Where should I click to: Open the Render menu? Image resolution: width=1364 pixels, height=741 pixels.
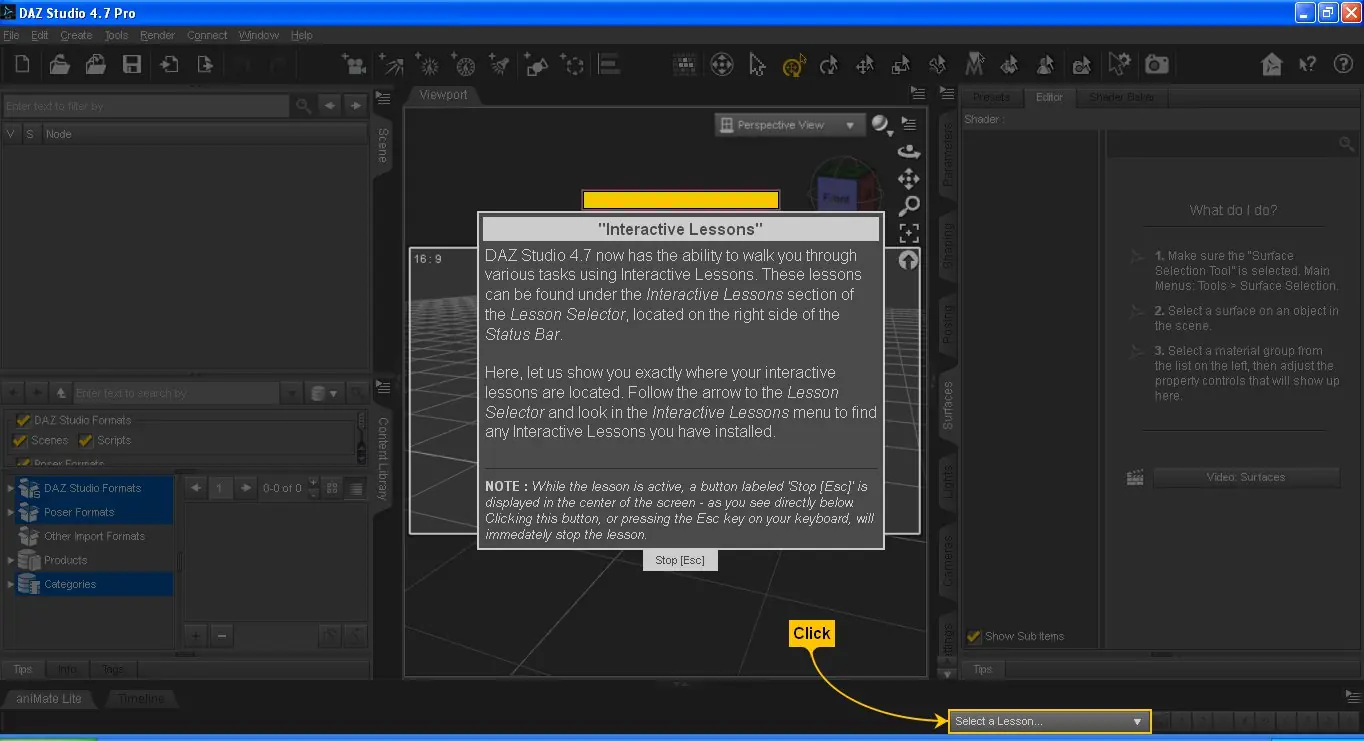[x=157, y=35]
